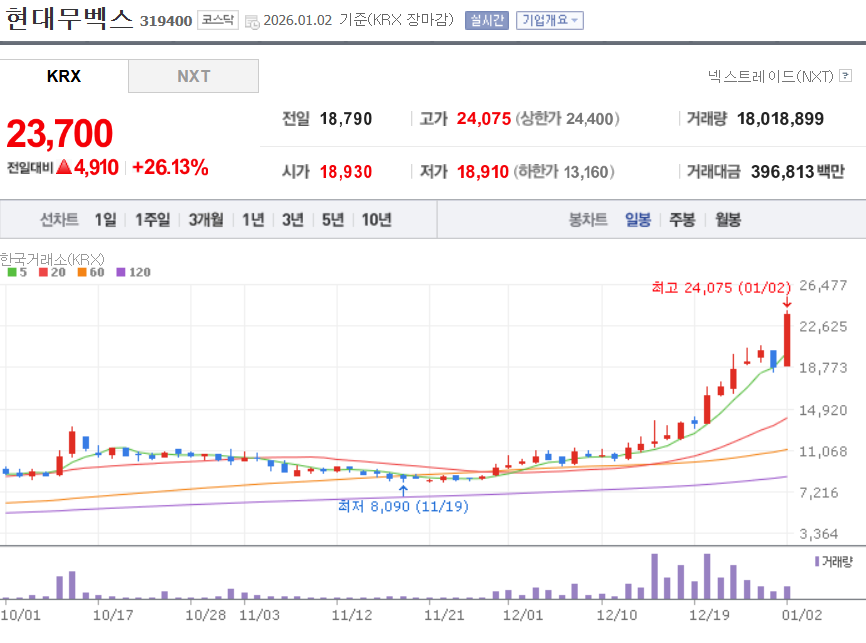Click the upper limit text 상한가 24,400

(567, 119)
